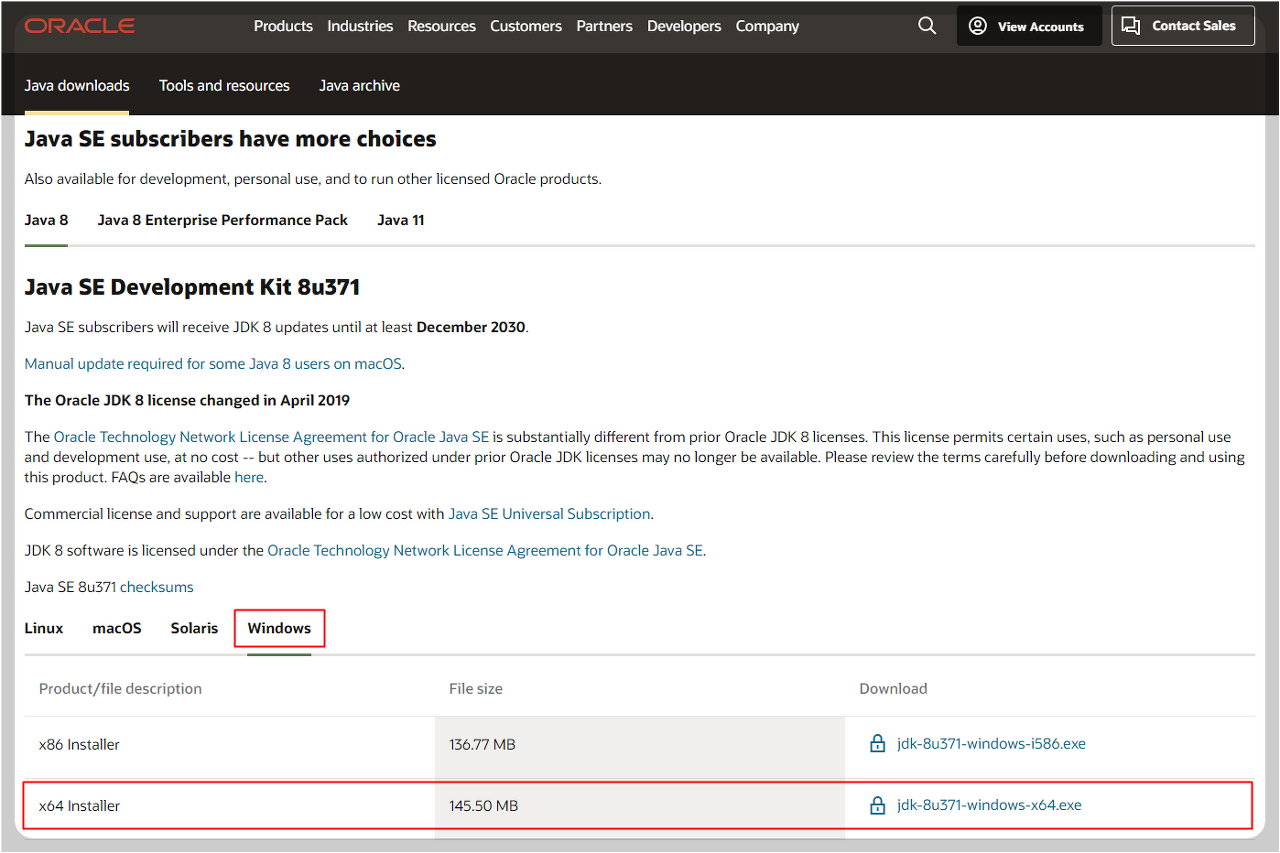This screenshot has height=853, width=1280.
Task: Open the Developers menu
Action: coord(684,26)
